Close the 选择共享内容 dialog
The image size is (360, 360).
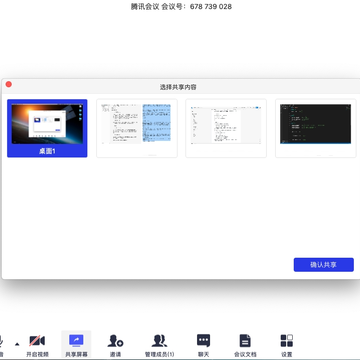point(9,84)
